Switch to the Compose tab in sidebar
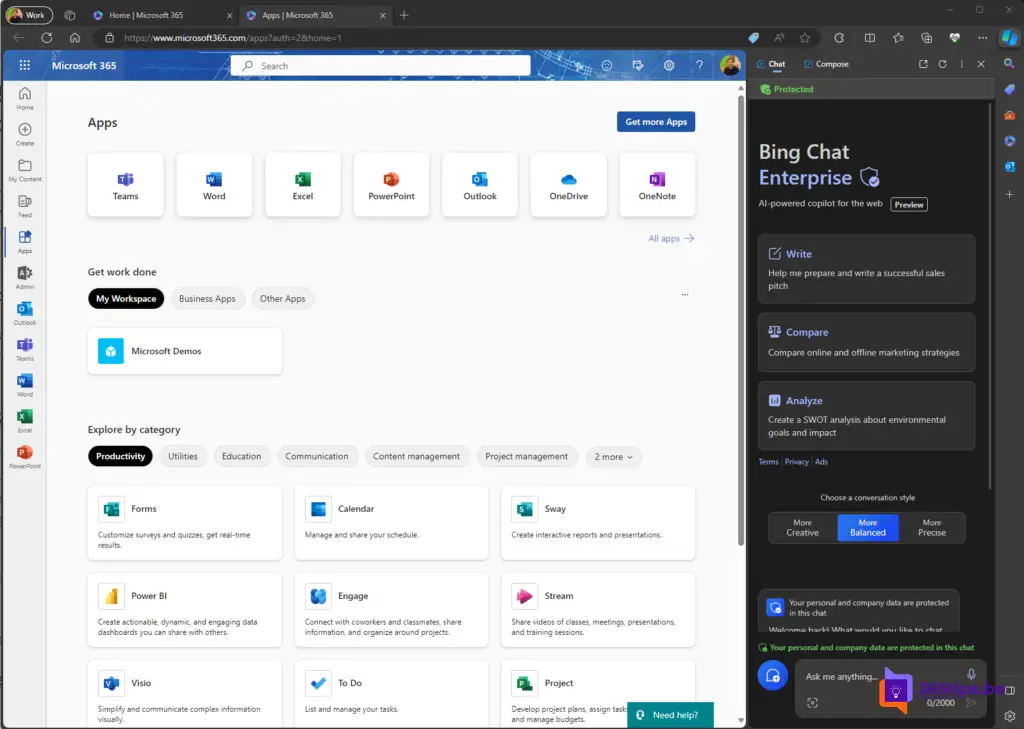The image size is (1024, 729). (x=826, y=64)
